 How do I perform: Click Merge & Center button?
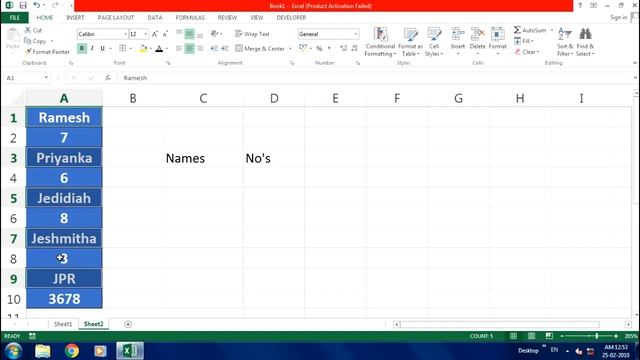260,49
